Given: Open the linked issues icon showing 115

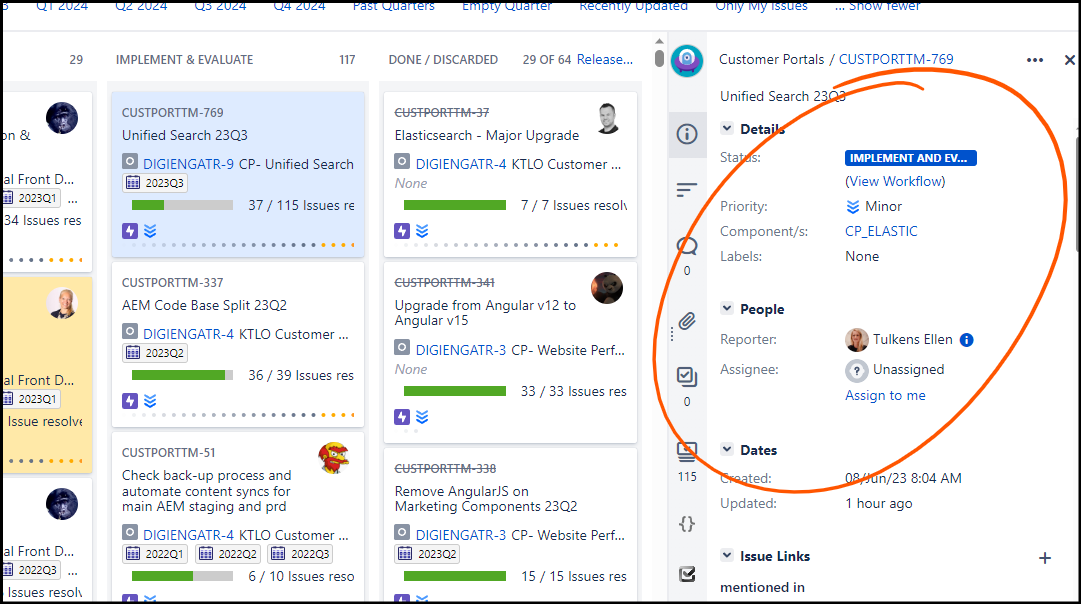Looking at the screenshot, I should pyautogui.click(x=687, y=452).
